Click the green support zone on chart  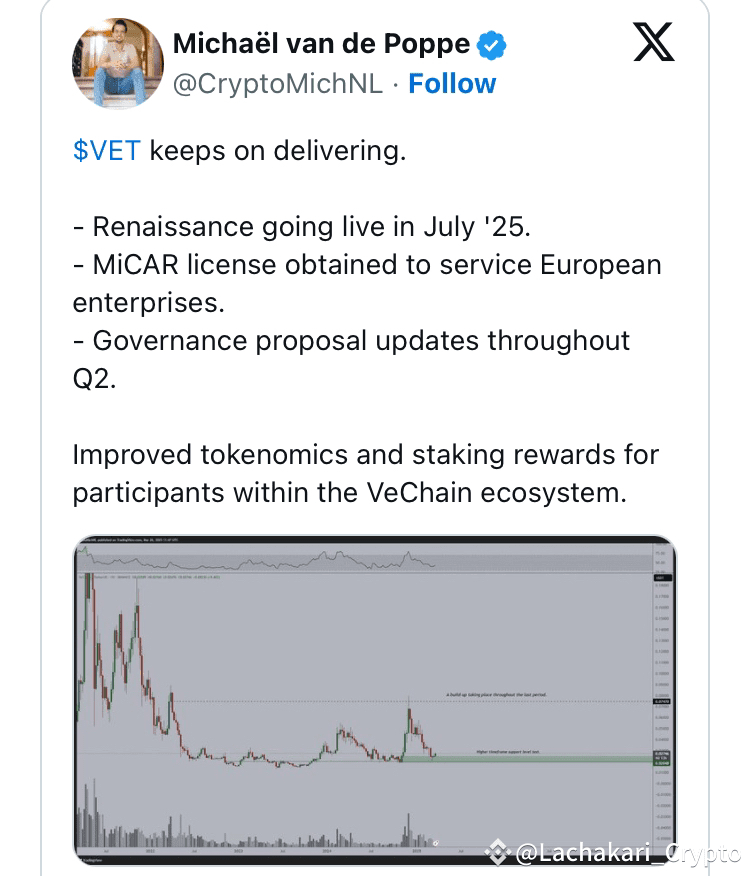(x=540, y=758)
